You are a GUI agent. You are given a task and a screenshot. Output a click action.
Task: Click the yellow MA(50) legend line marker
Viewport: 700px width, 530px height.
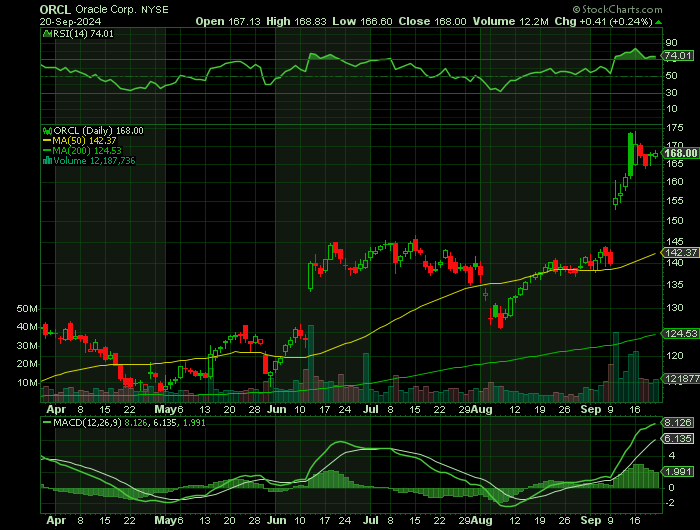click(44, 140)
